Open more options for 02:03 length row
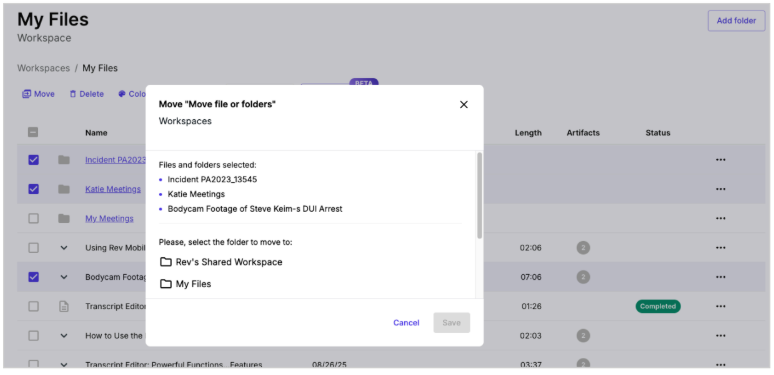 pyautogui.click(x=721, y=336)
